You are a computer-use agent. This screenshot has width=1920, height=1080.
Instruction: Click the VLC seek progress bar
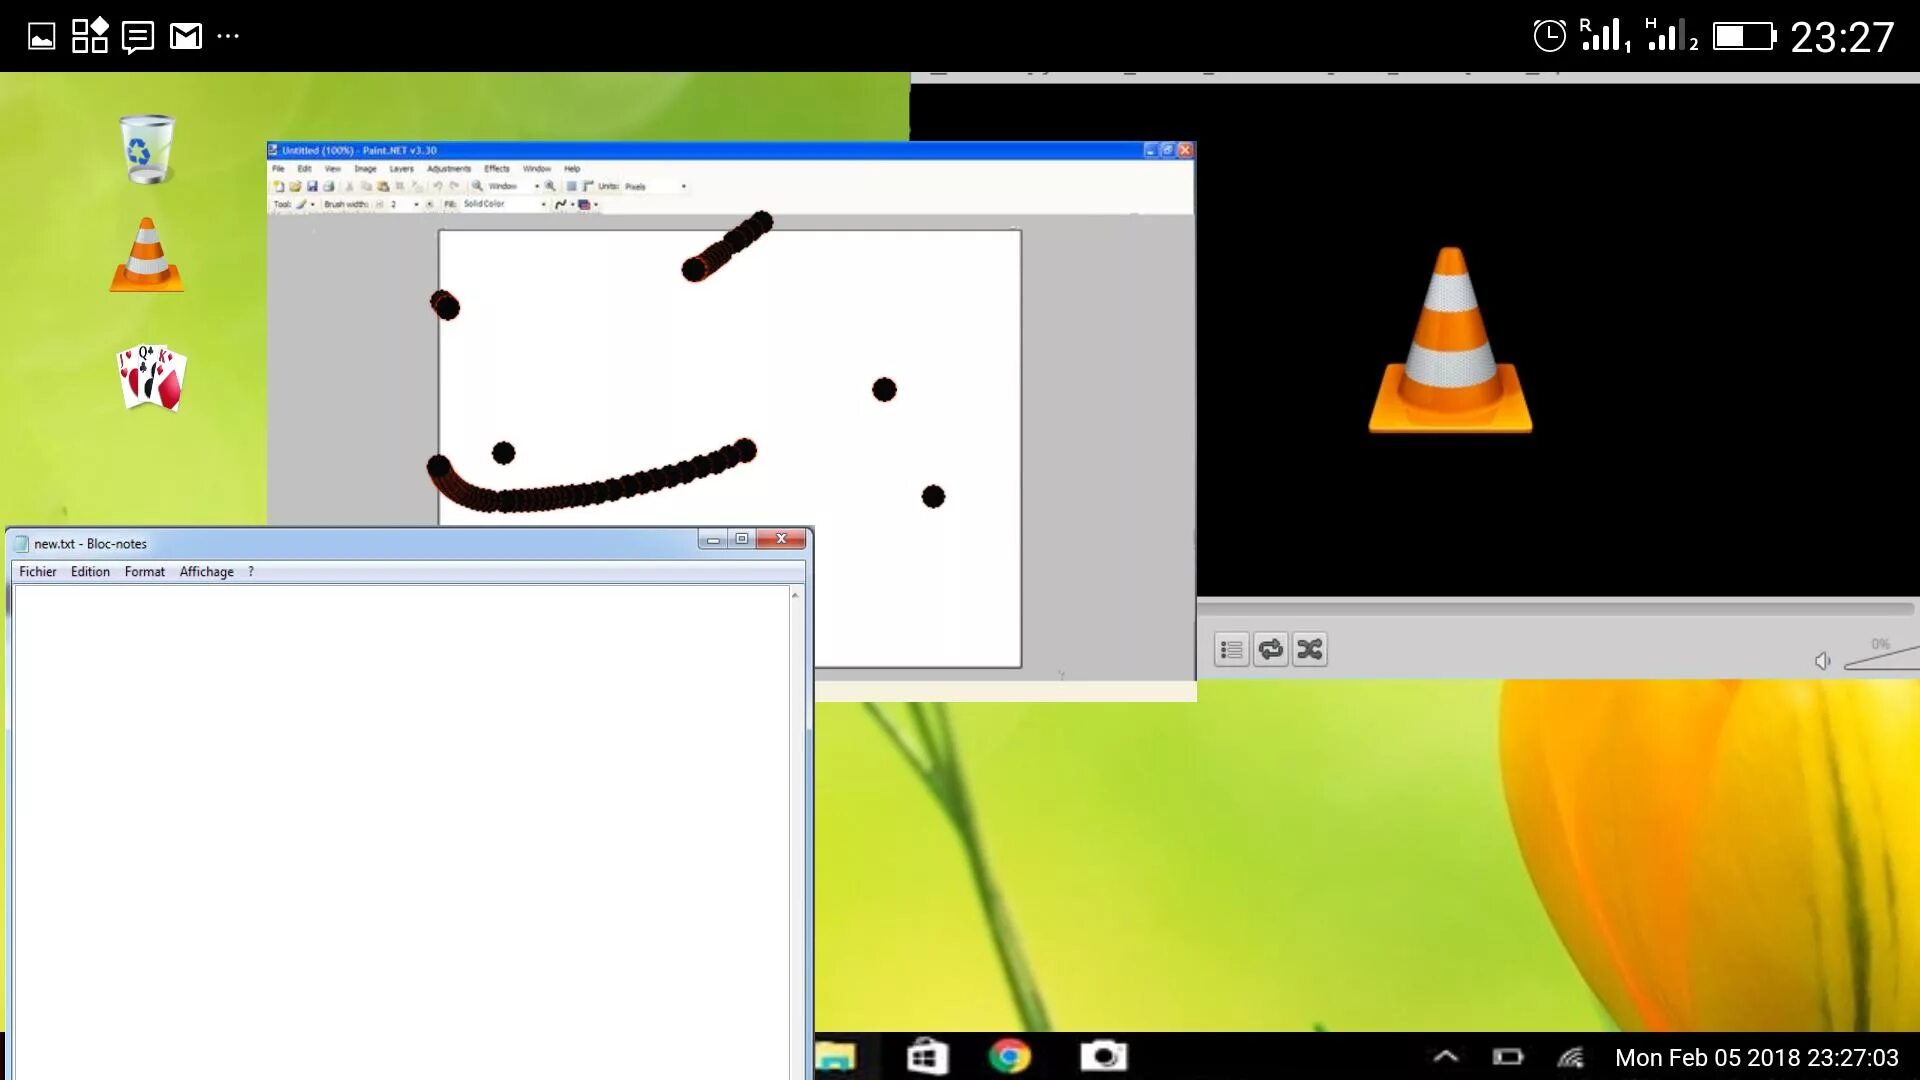(x=1555, y=608)
